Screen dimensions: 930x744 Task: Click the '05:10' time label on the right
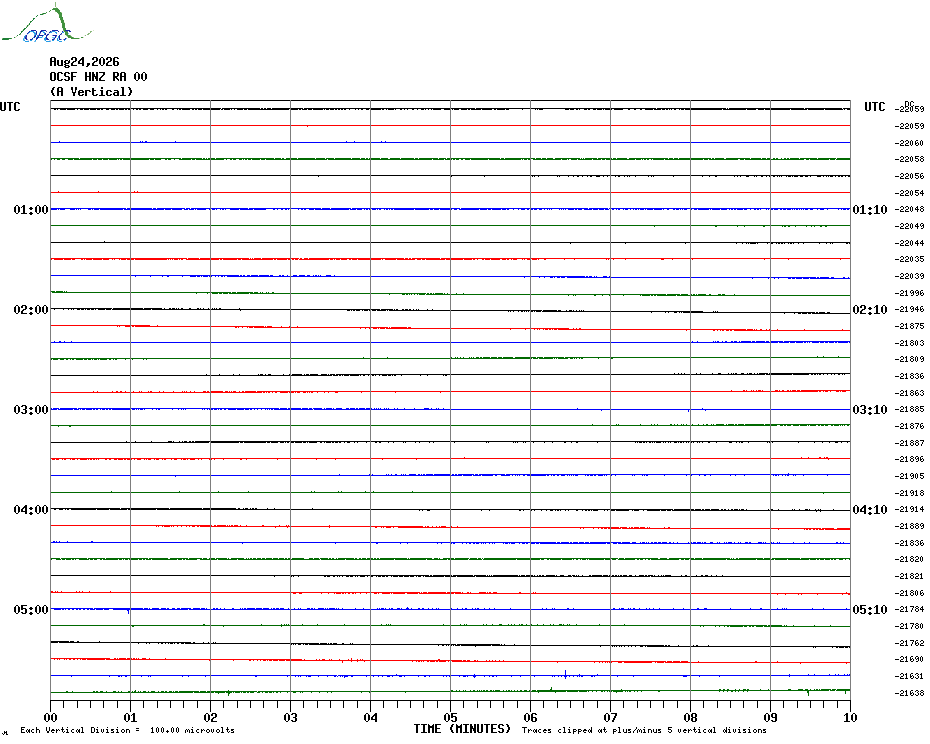pos(870,610)
